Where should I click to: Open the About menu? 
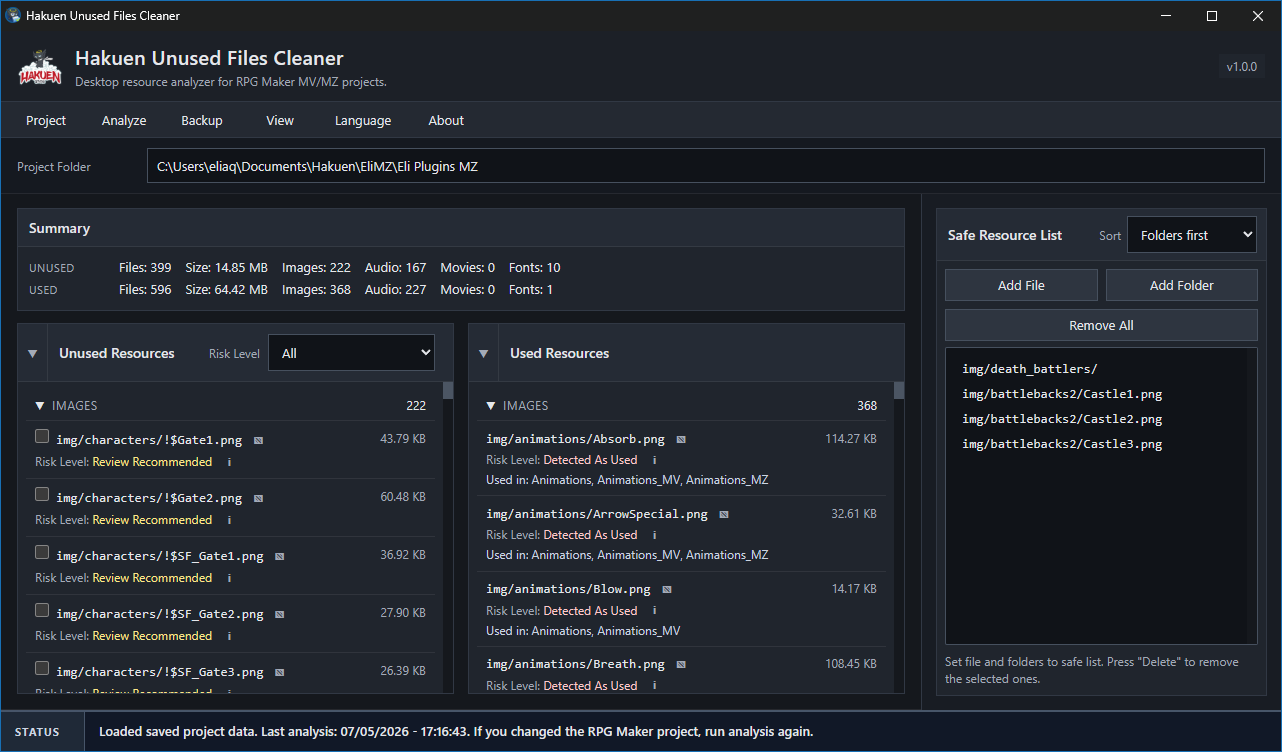[x=446, y=120]
